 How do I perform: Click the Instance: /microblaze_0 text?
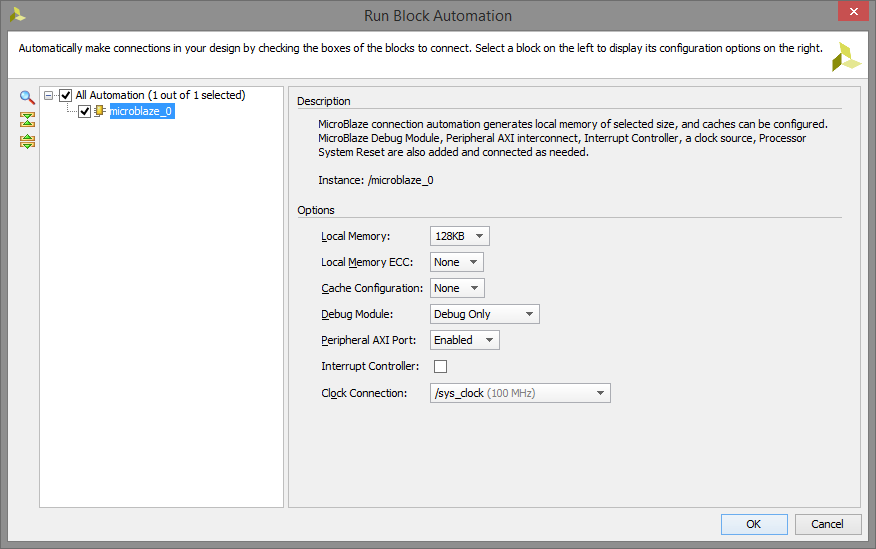(x=375, y=180)
